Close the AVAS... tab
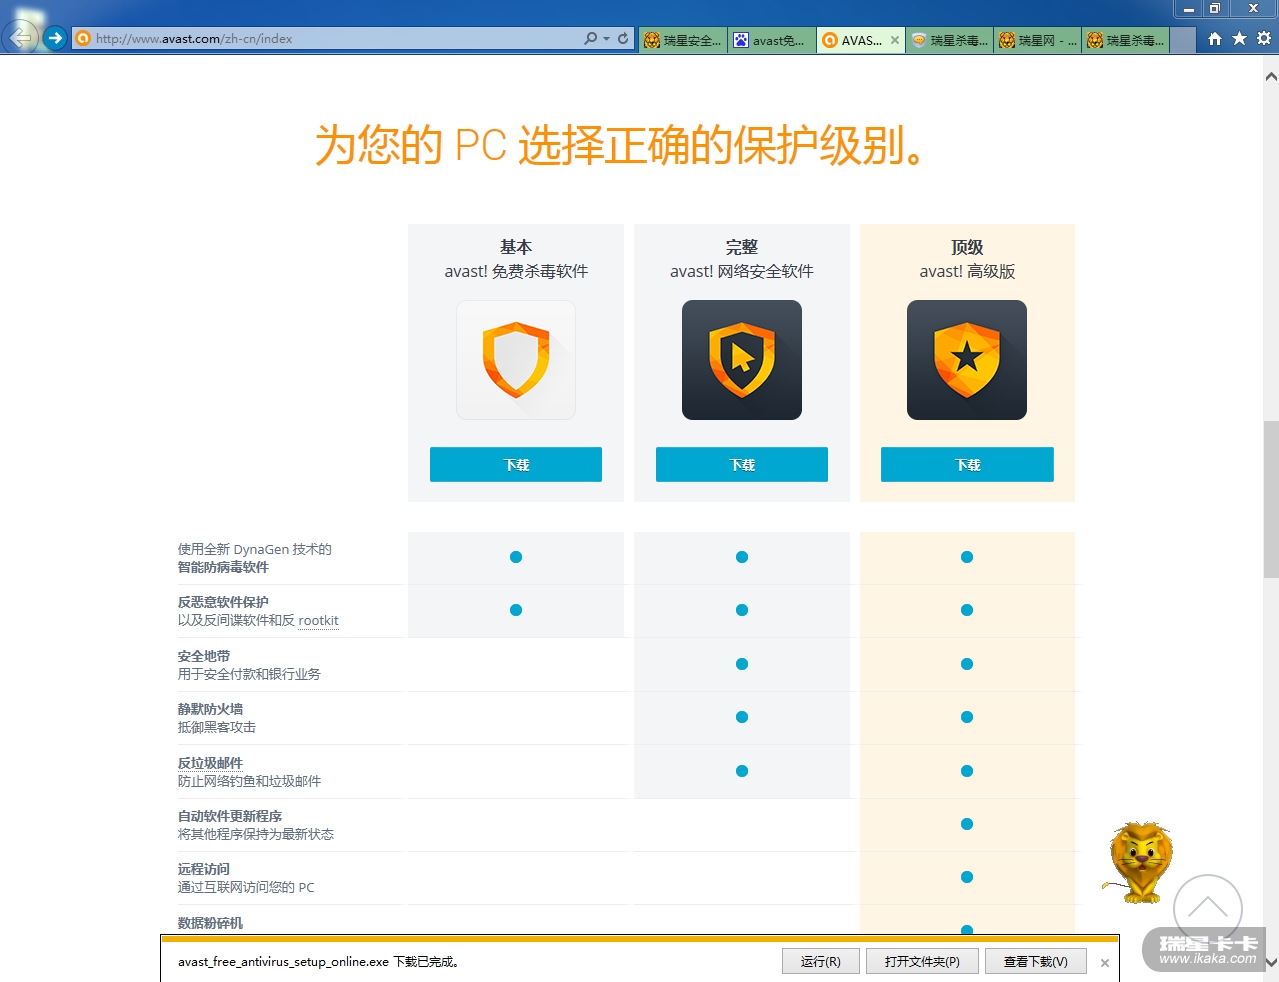 tap(895, 40)
